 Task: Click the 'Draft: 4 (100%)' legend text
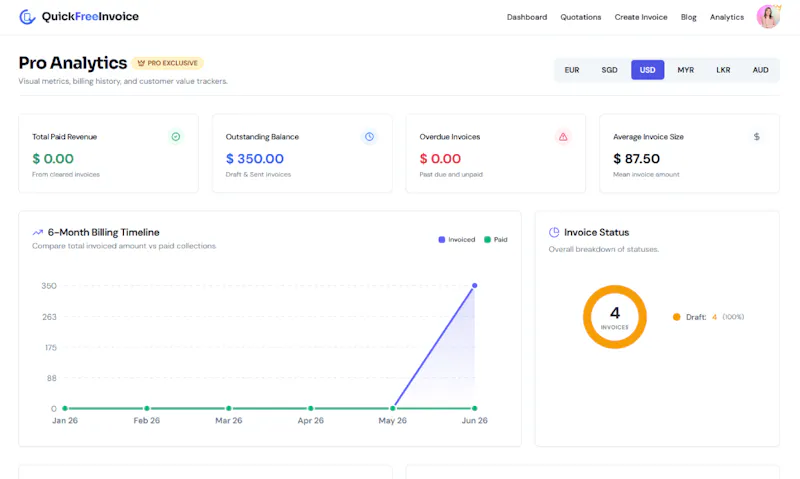tap(715, 317)
